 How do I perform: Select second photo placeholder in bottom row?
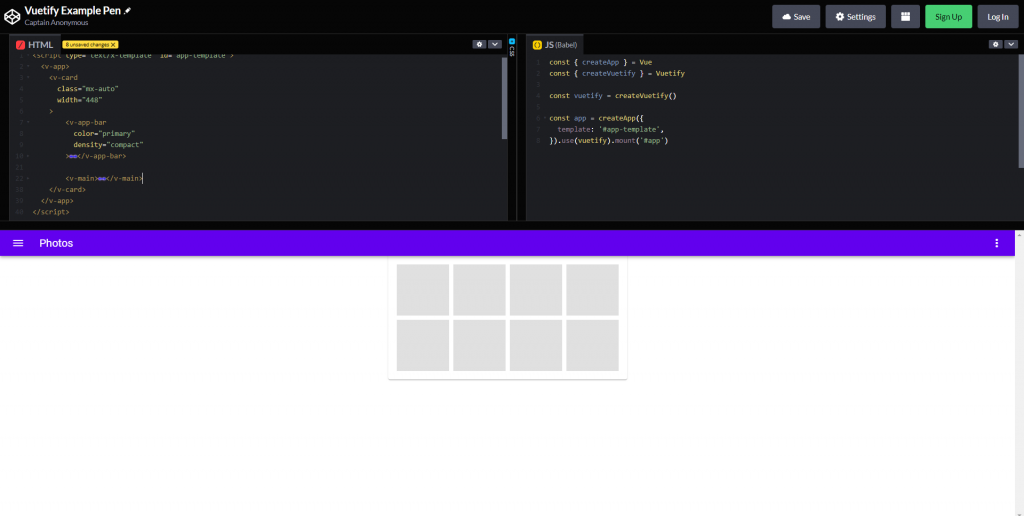click(479, 346)
